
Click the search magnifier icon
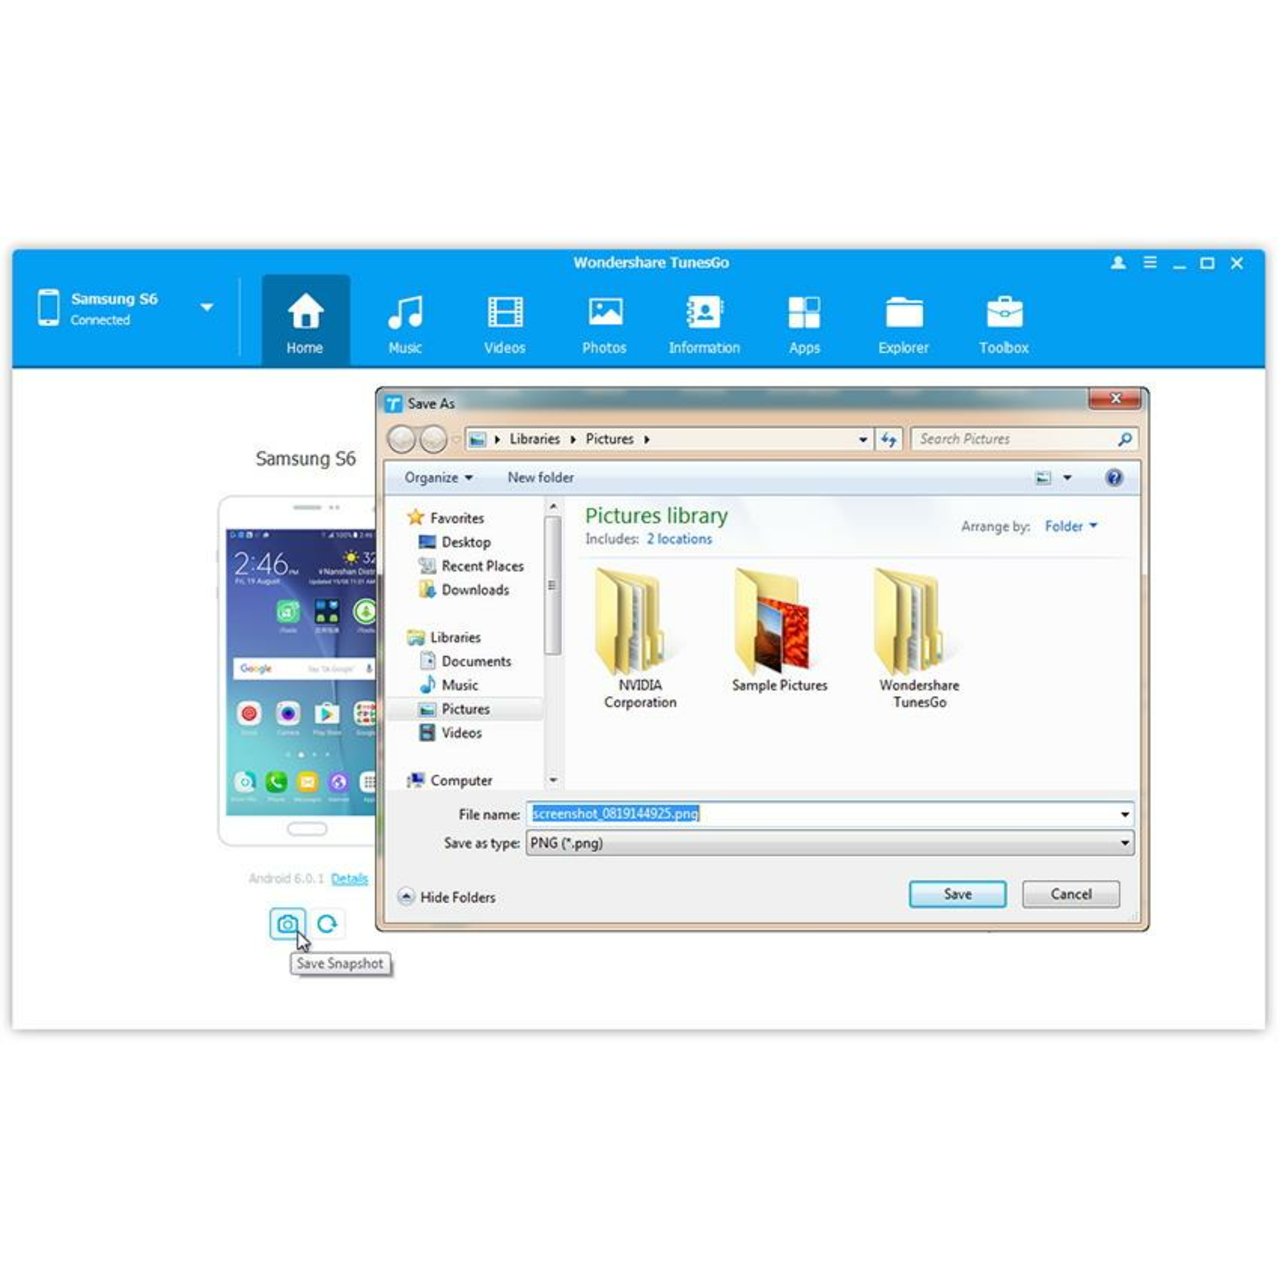point(1125,439)
